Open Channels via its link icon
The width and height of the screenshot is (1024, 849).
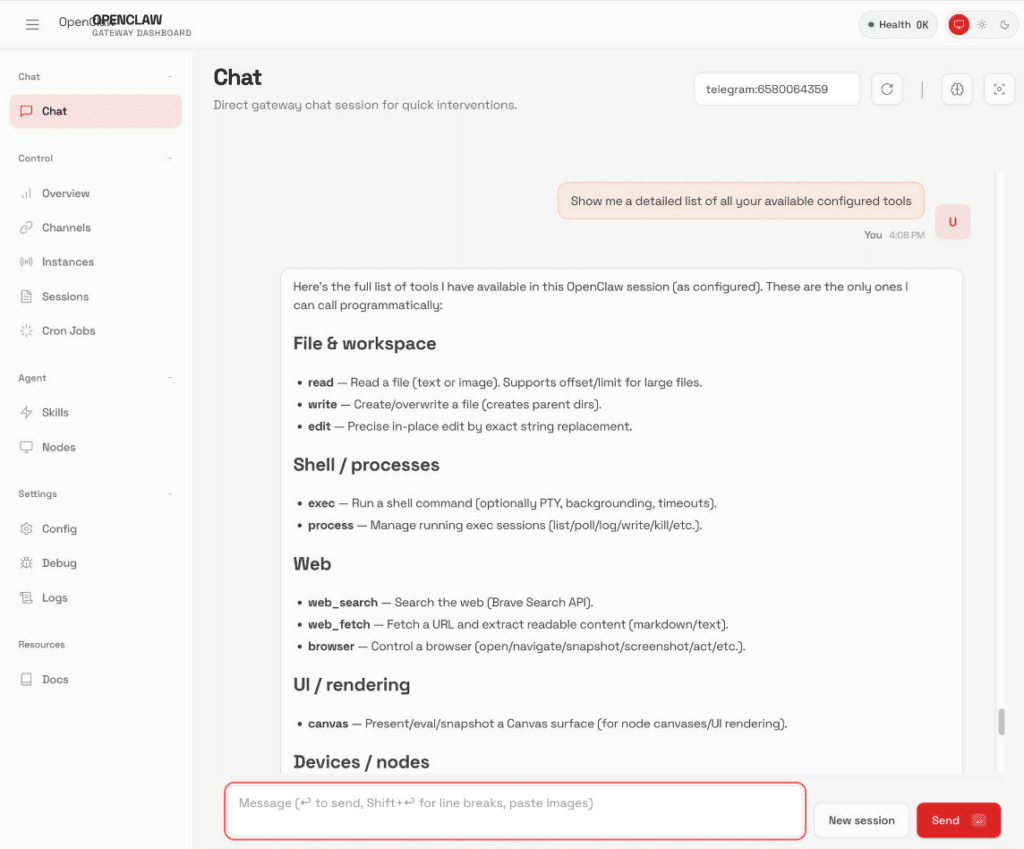pos(26,228)
